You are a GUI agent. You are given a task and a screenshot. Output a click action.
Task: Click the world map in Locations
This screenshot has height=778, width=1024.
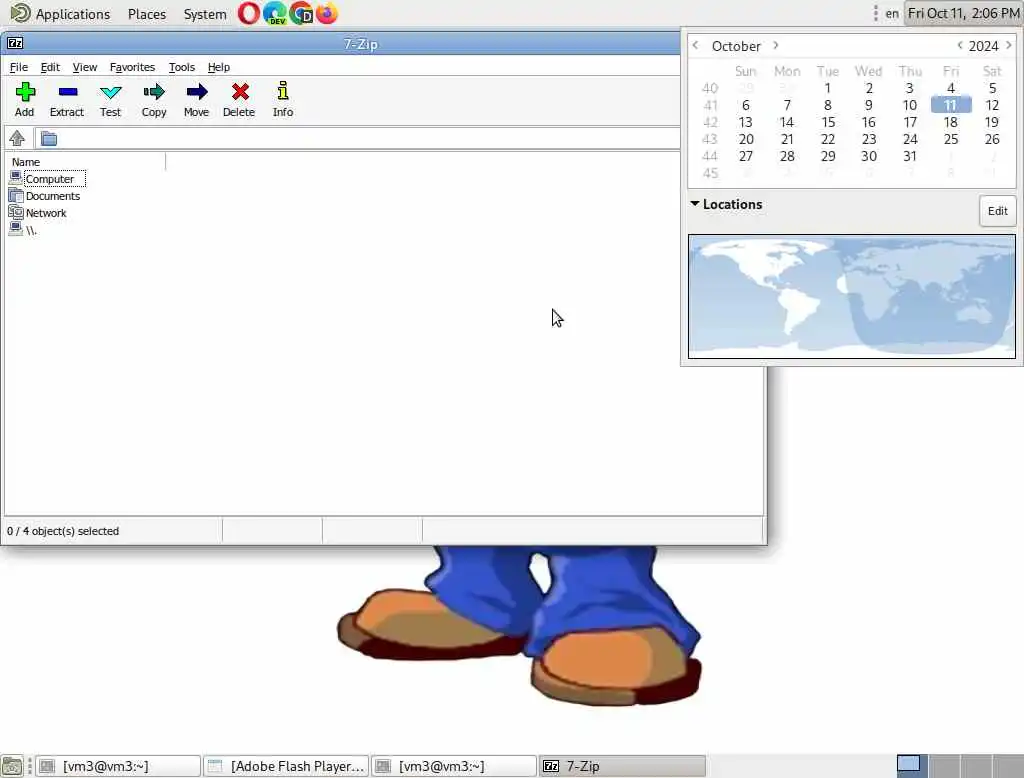pyautogui.click(x=852, y=297)
